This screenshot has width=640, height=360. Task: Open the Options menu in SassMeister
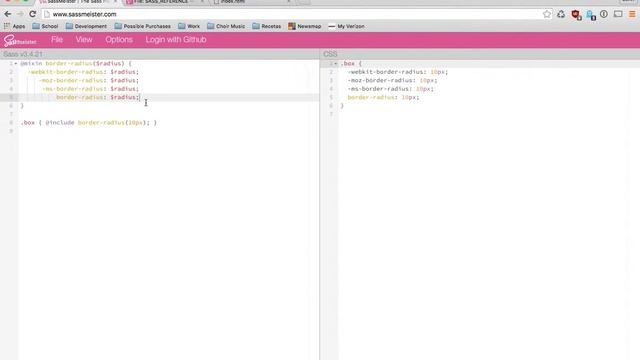(119, 40)
